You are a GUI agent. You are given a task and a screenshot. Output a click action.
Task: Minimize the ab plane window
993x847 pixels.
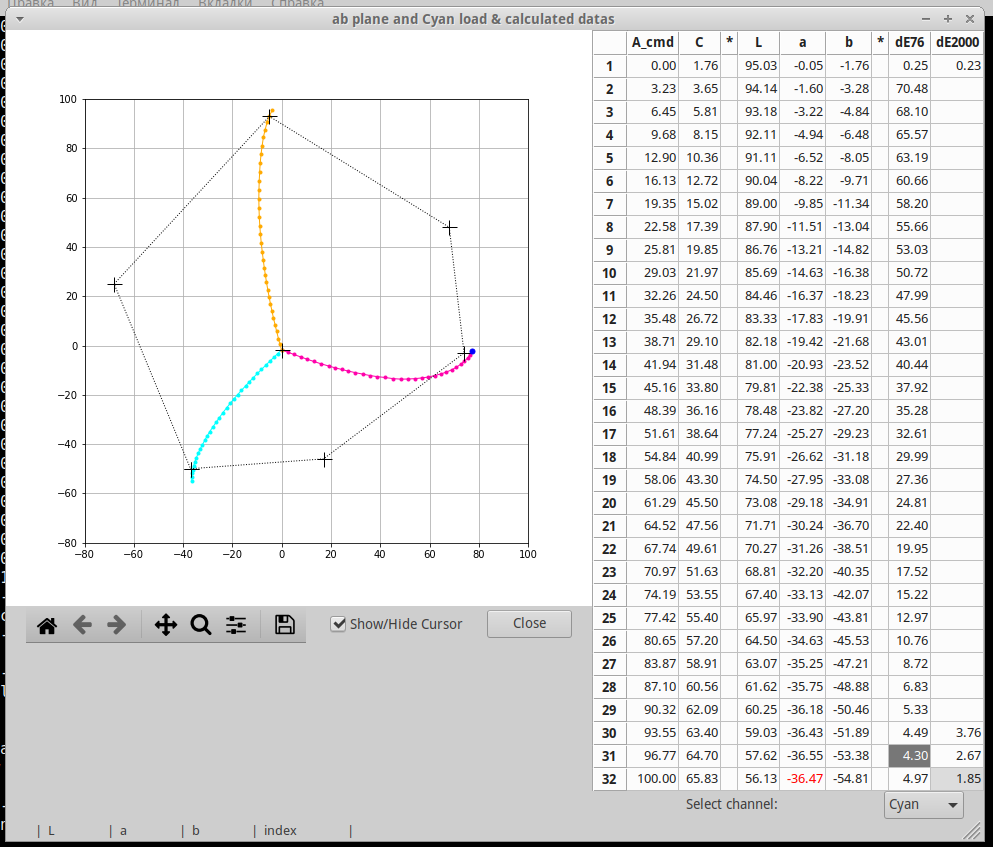[x=926, y=20]
